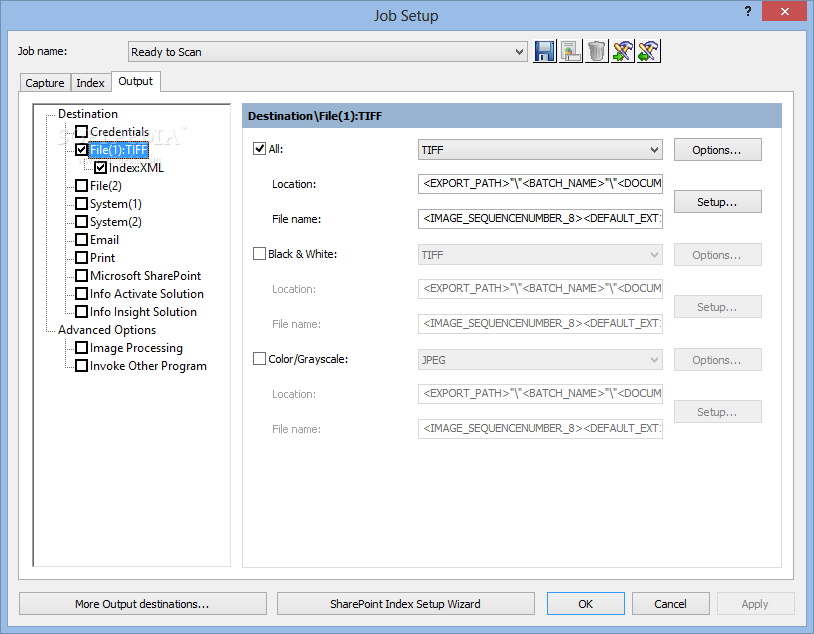Click the Cancel button
The width and height of the screenshot is (814, 634).
pos(670,604)
